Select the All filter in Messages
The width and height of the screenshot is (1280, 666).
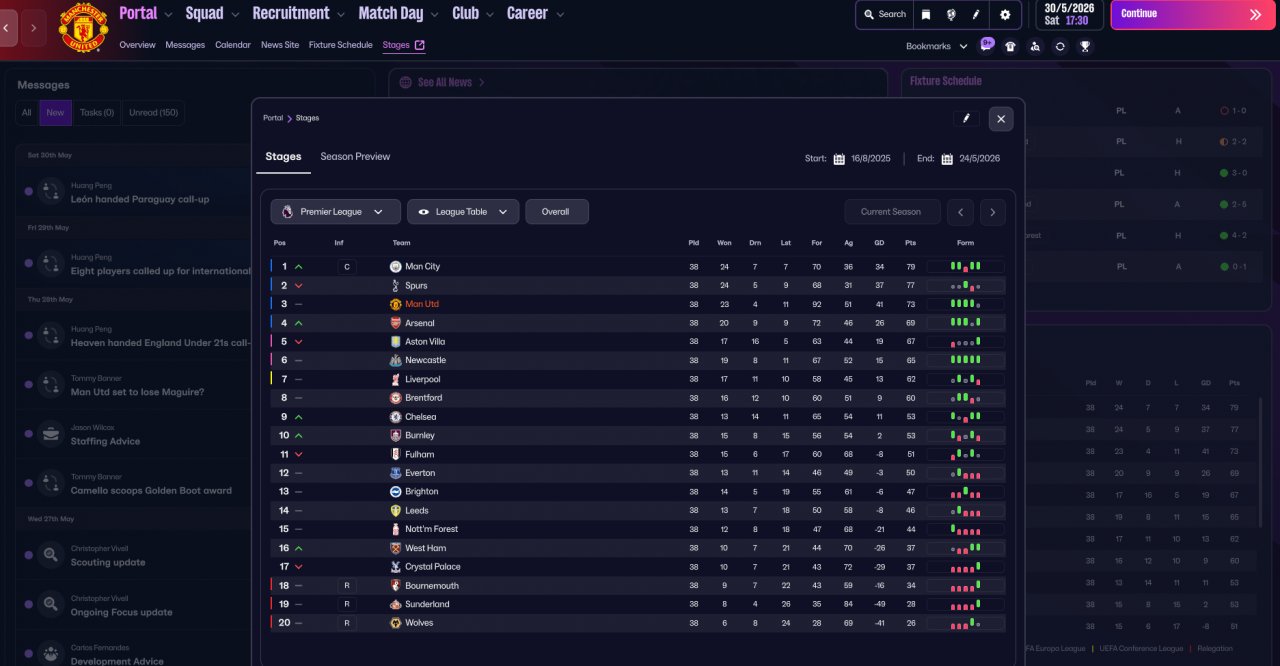tap(27, 113)
